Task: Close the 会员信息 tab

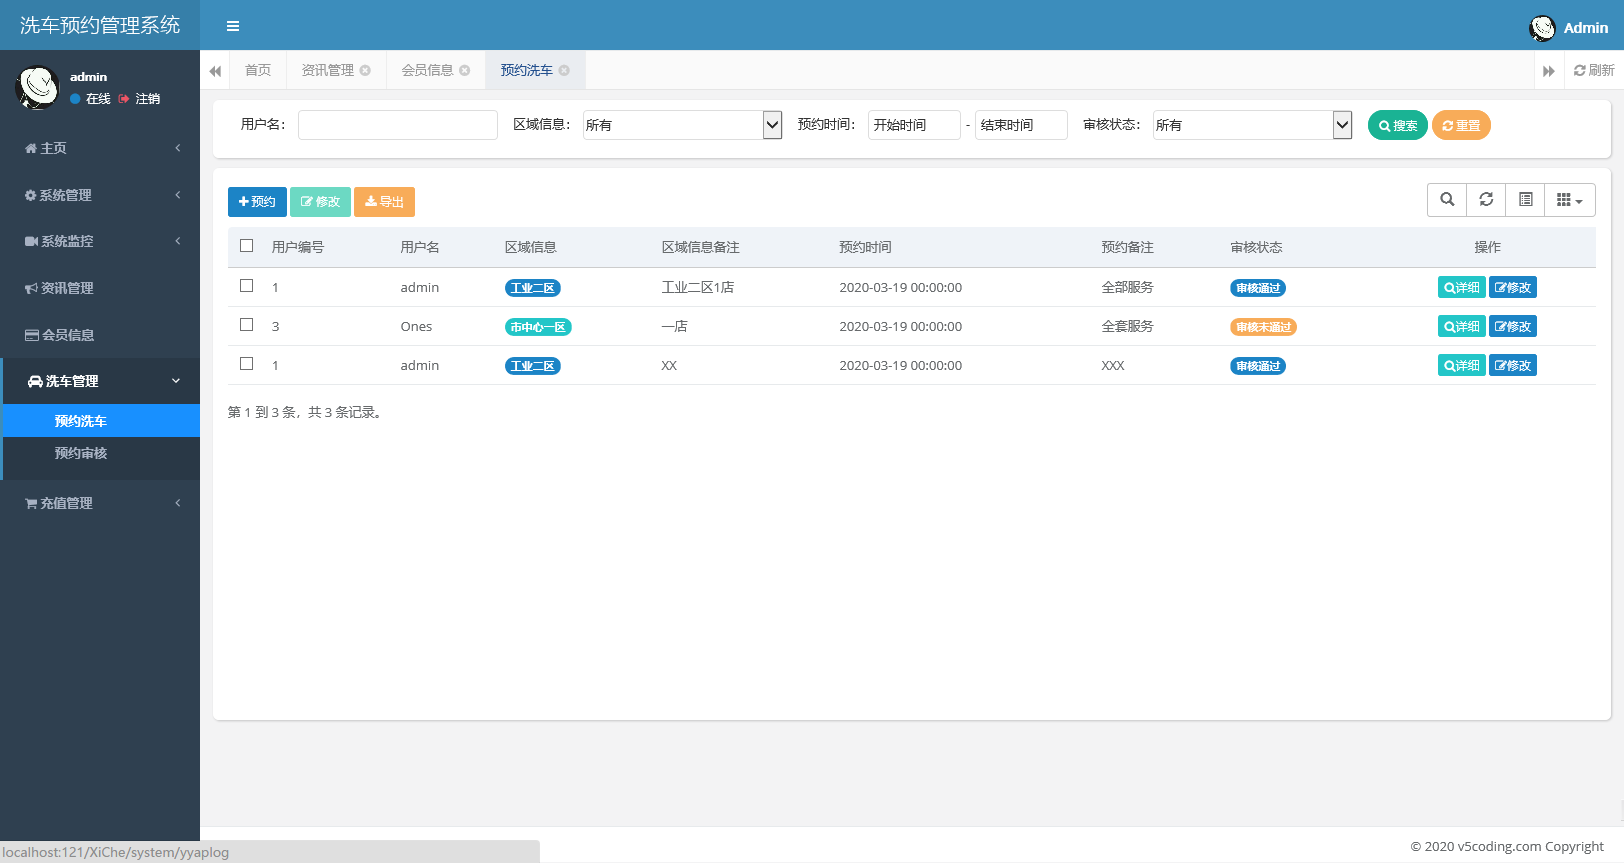Action: click(x=464, y=70)
